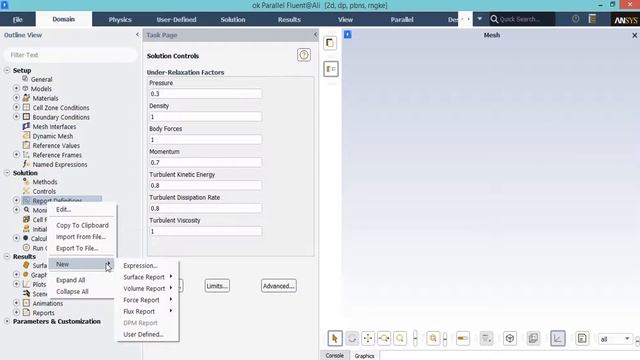Open the view orientation cube icon

tap(510, 338)
